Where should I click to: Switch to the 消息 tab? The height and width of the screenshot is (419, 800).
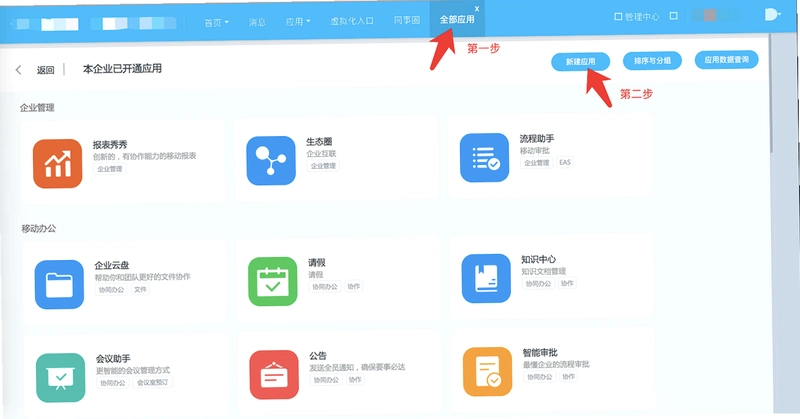click(x=257, y=22)
